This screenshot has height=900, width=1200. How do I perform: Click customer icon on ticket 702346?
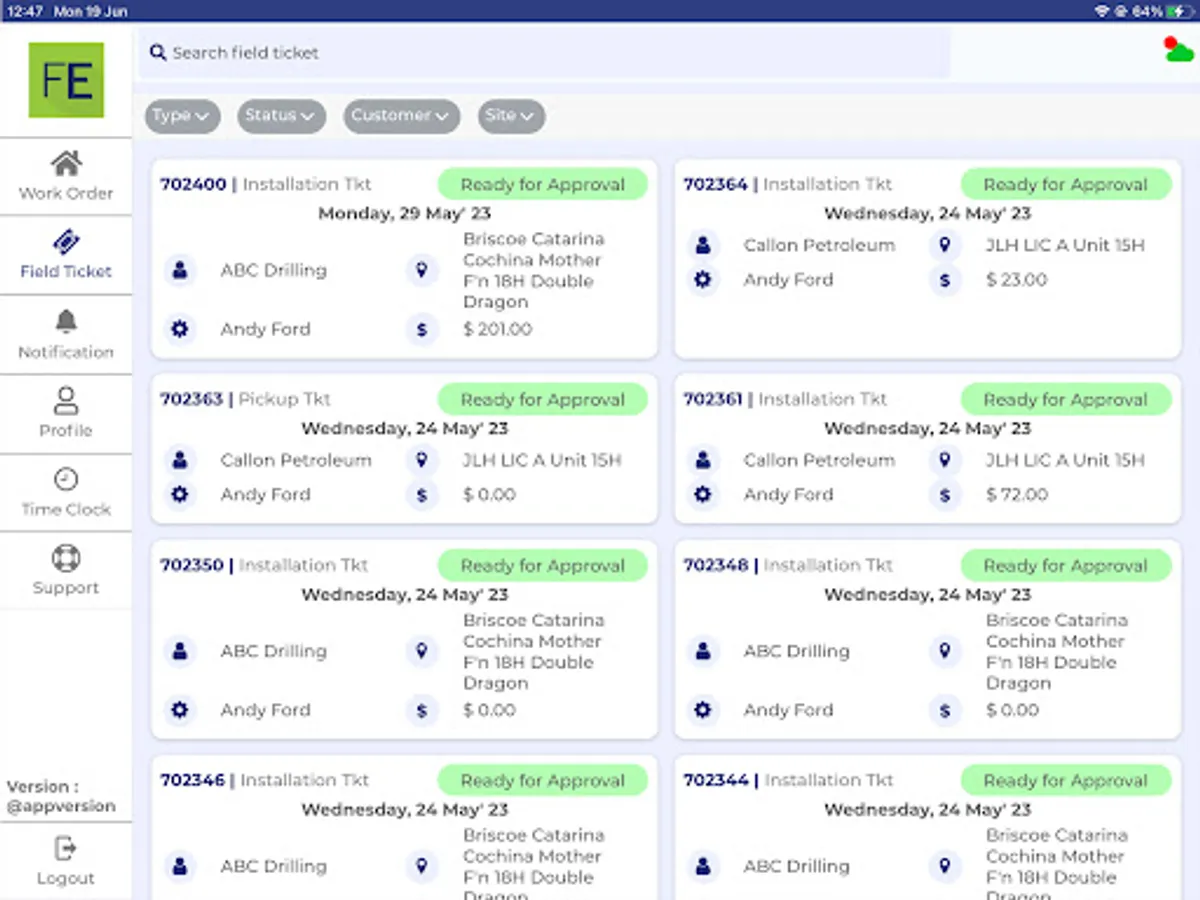(x=180, y=866)
